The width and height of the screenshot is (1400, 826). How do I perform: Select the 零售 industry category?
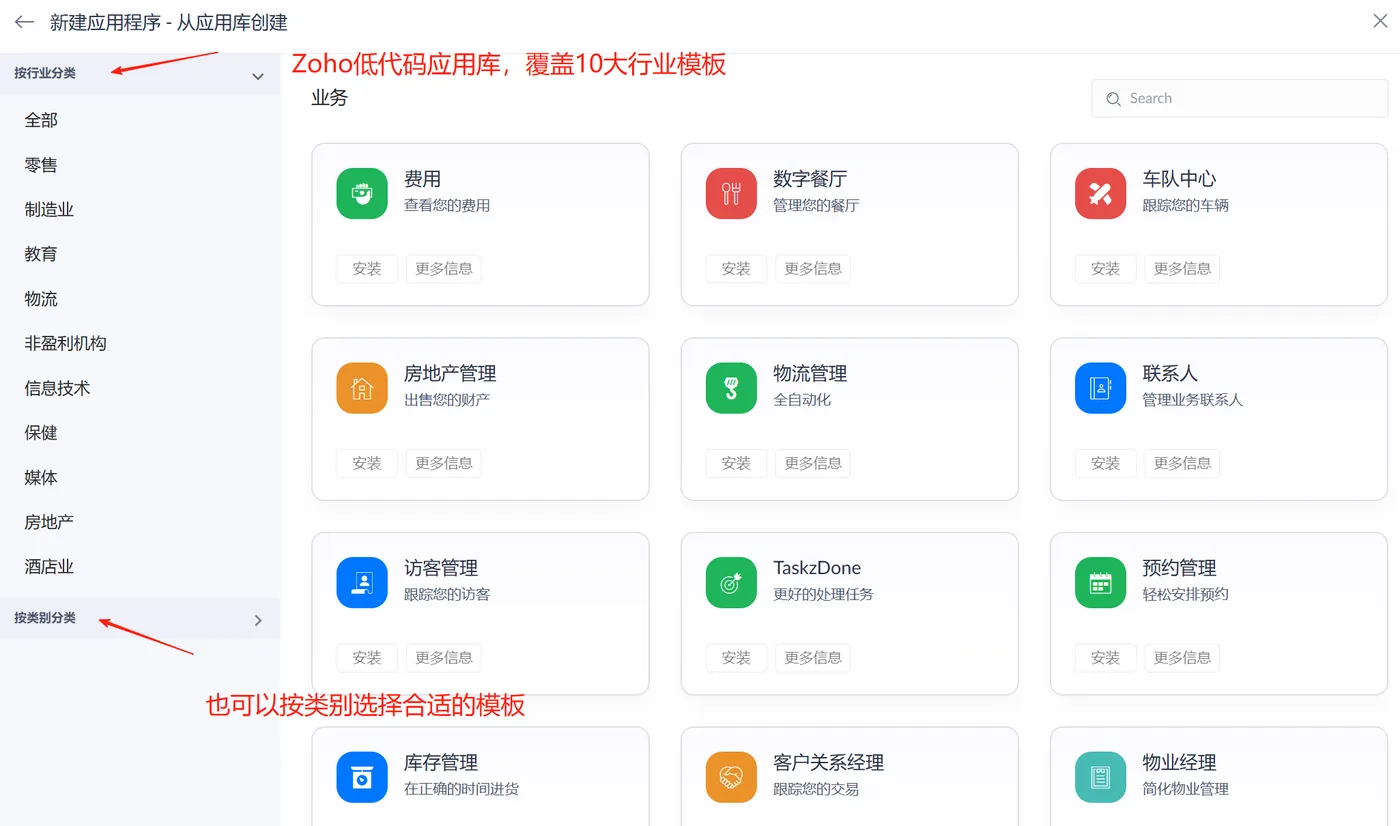pyautogui.click(x=40, y=164)
